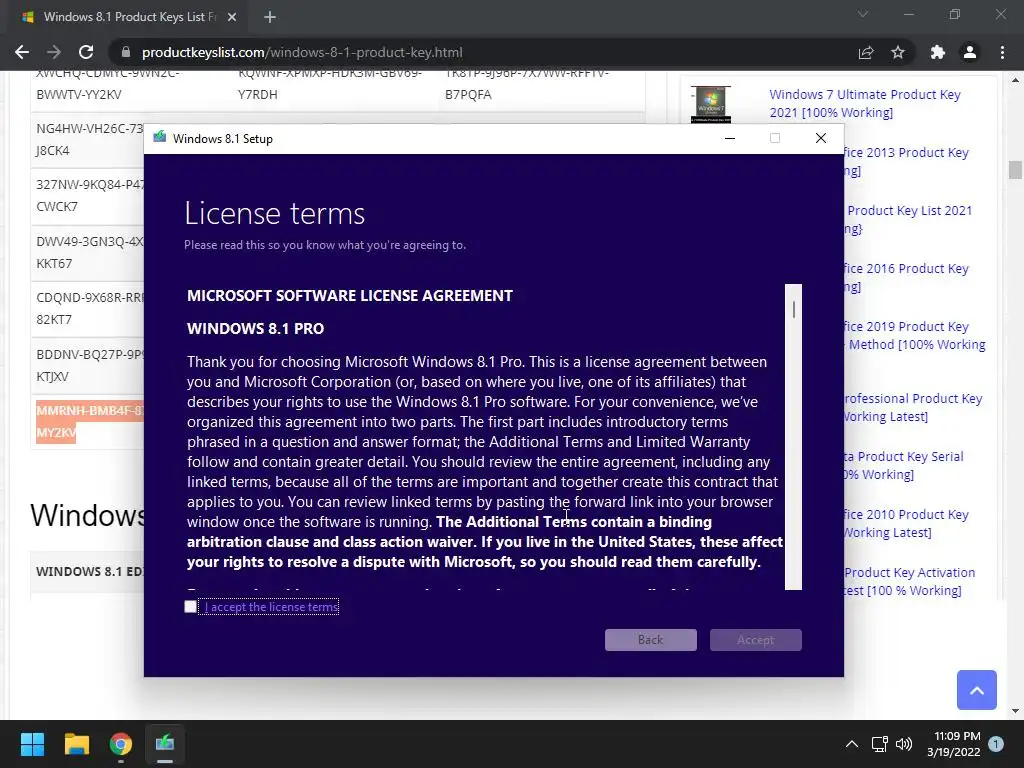
Task: Open the Office 2010 Product Key link
Action: pos(905,523)
